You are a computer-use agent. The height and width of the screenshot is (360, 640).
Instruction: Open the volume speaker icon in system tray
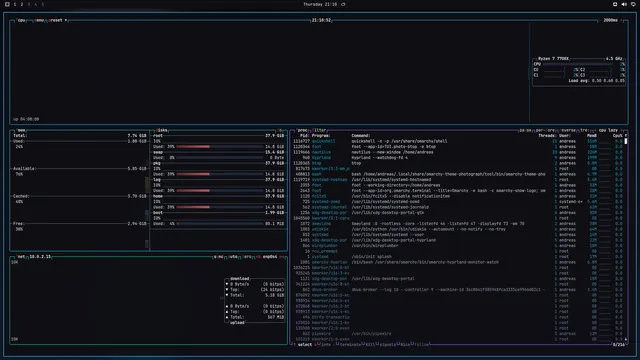(624, 4)
